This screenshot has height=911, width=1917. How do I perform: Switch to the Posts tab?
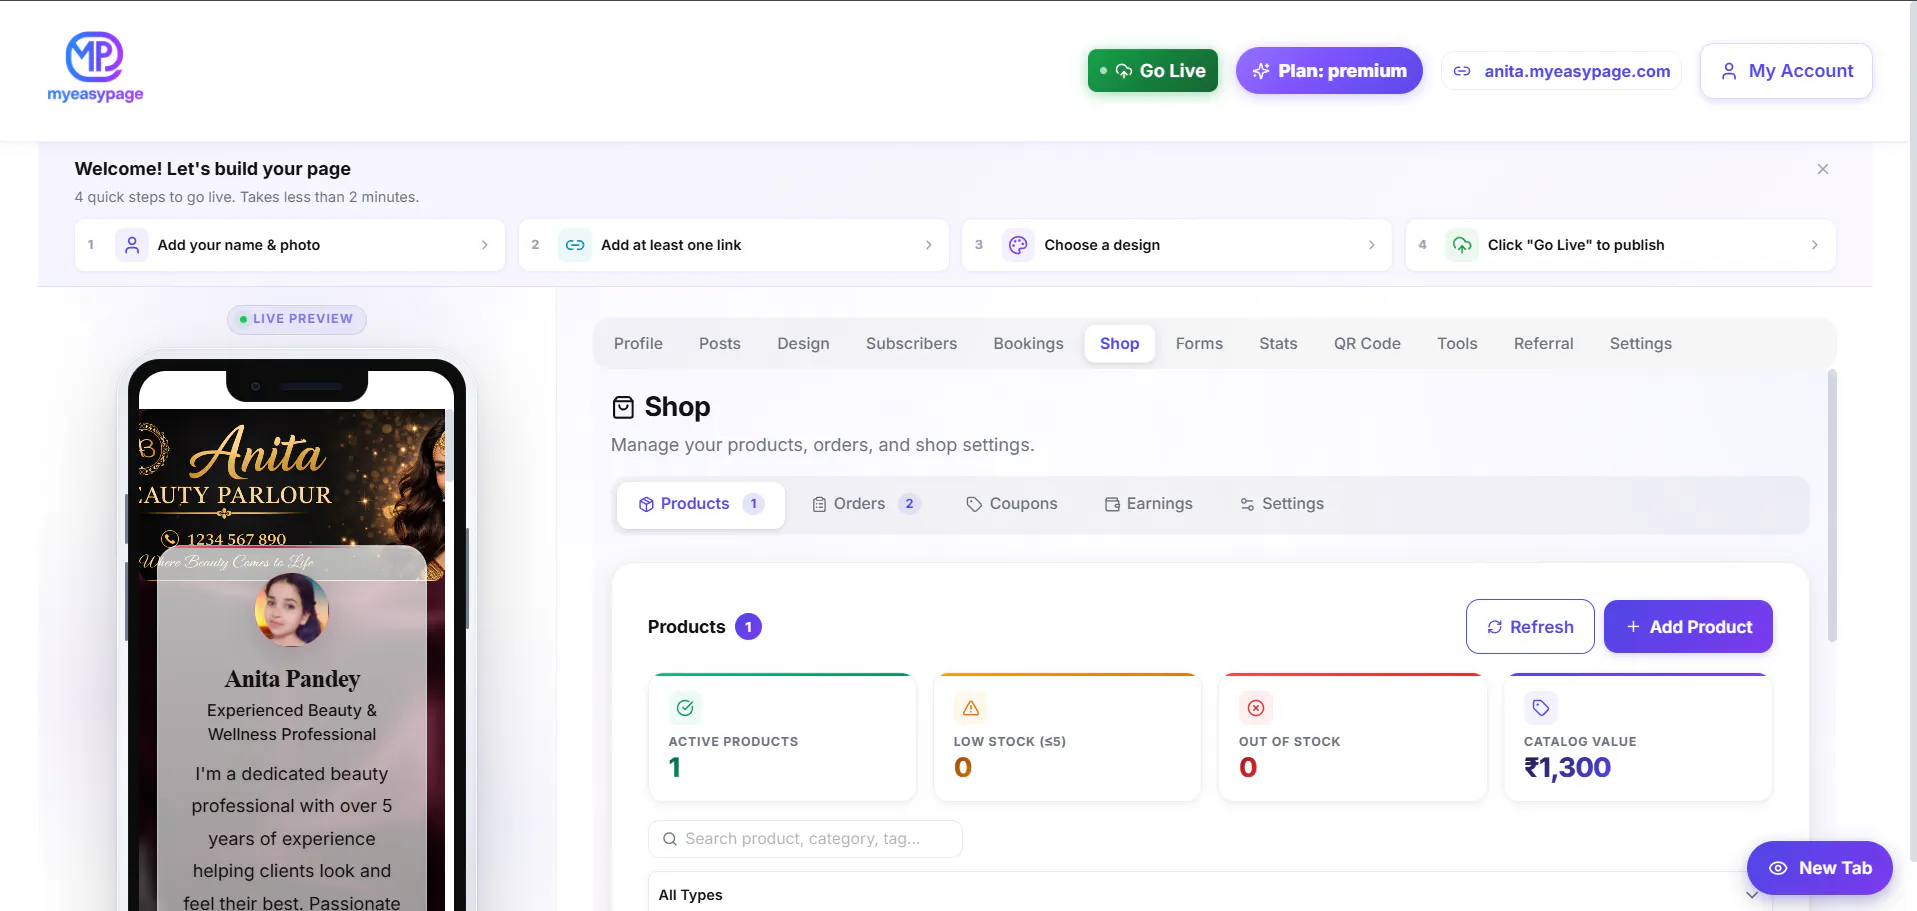point(720,344)
